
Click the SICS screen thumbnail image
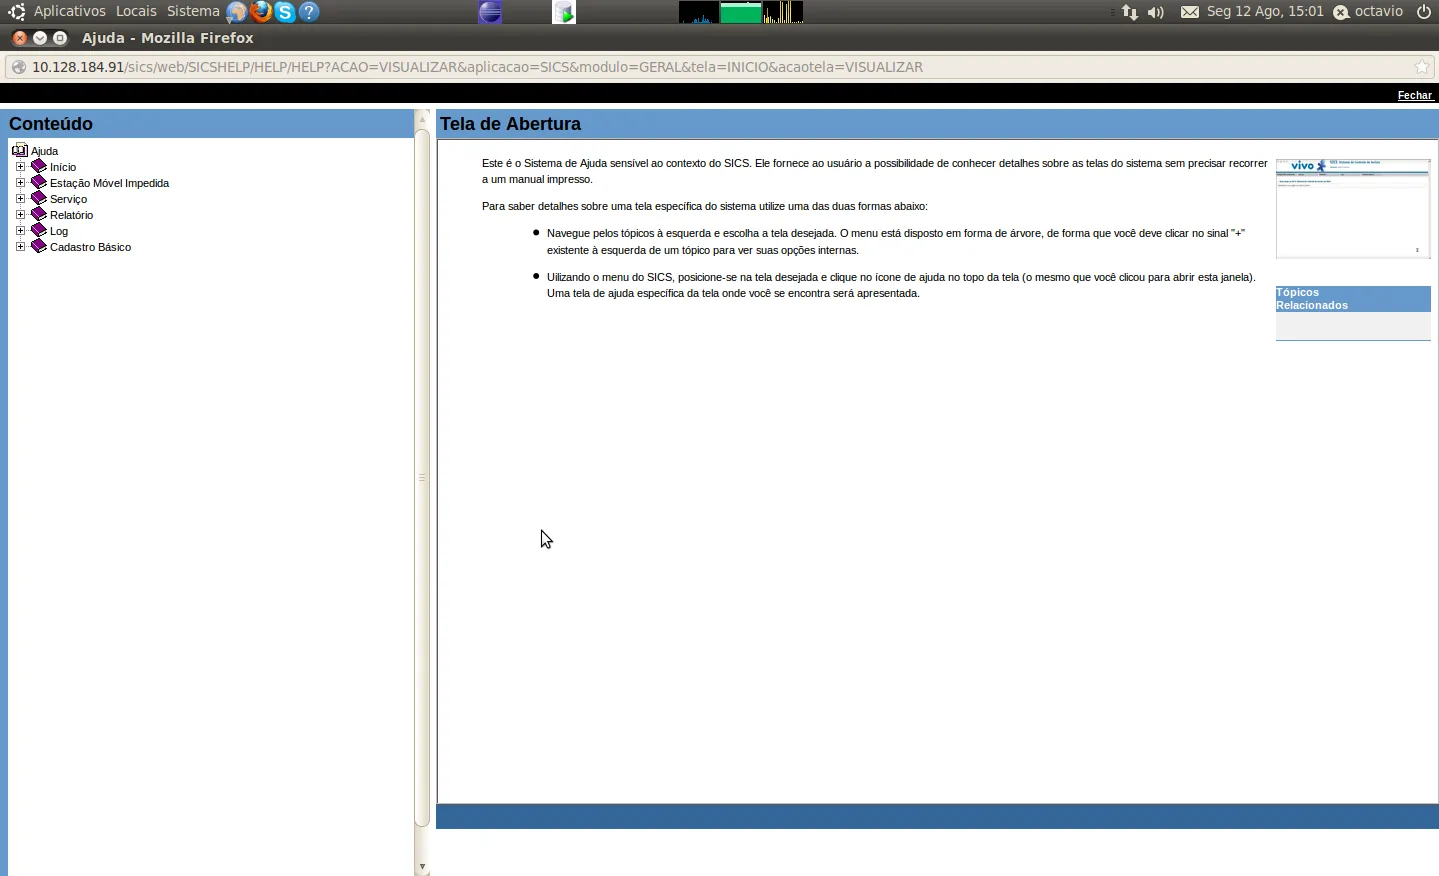coord(1353,208)
